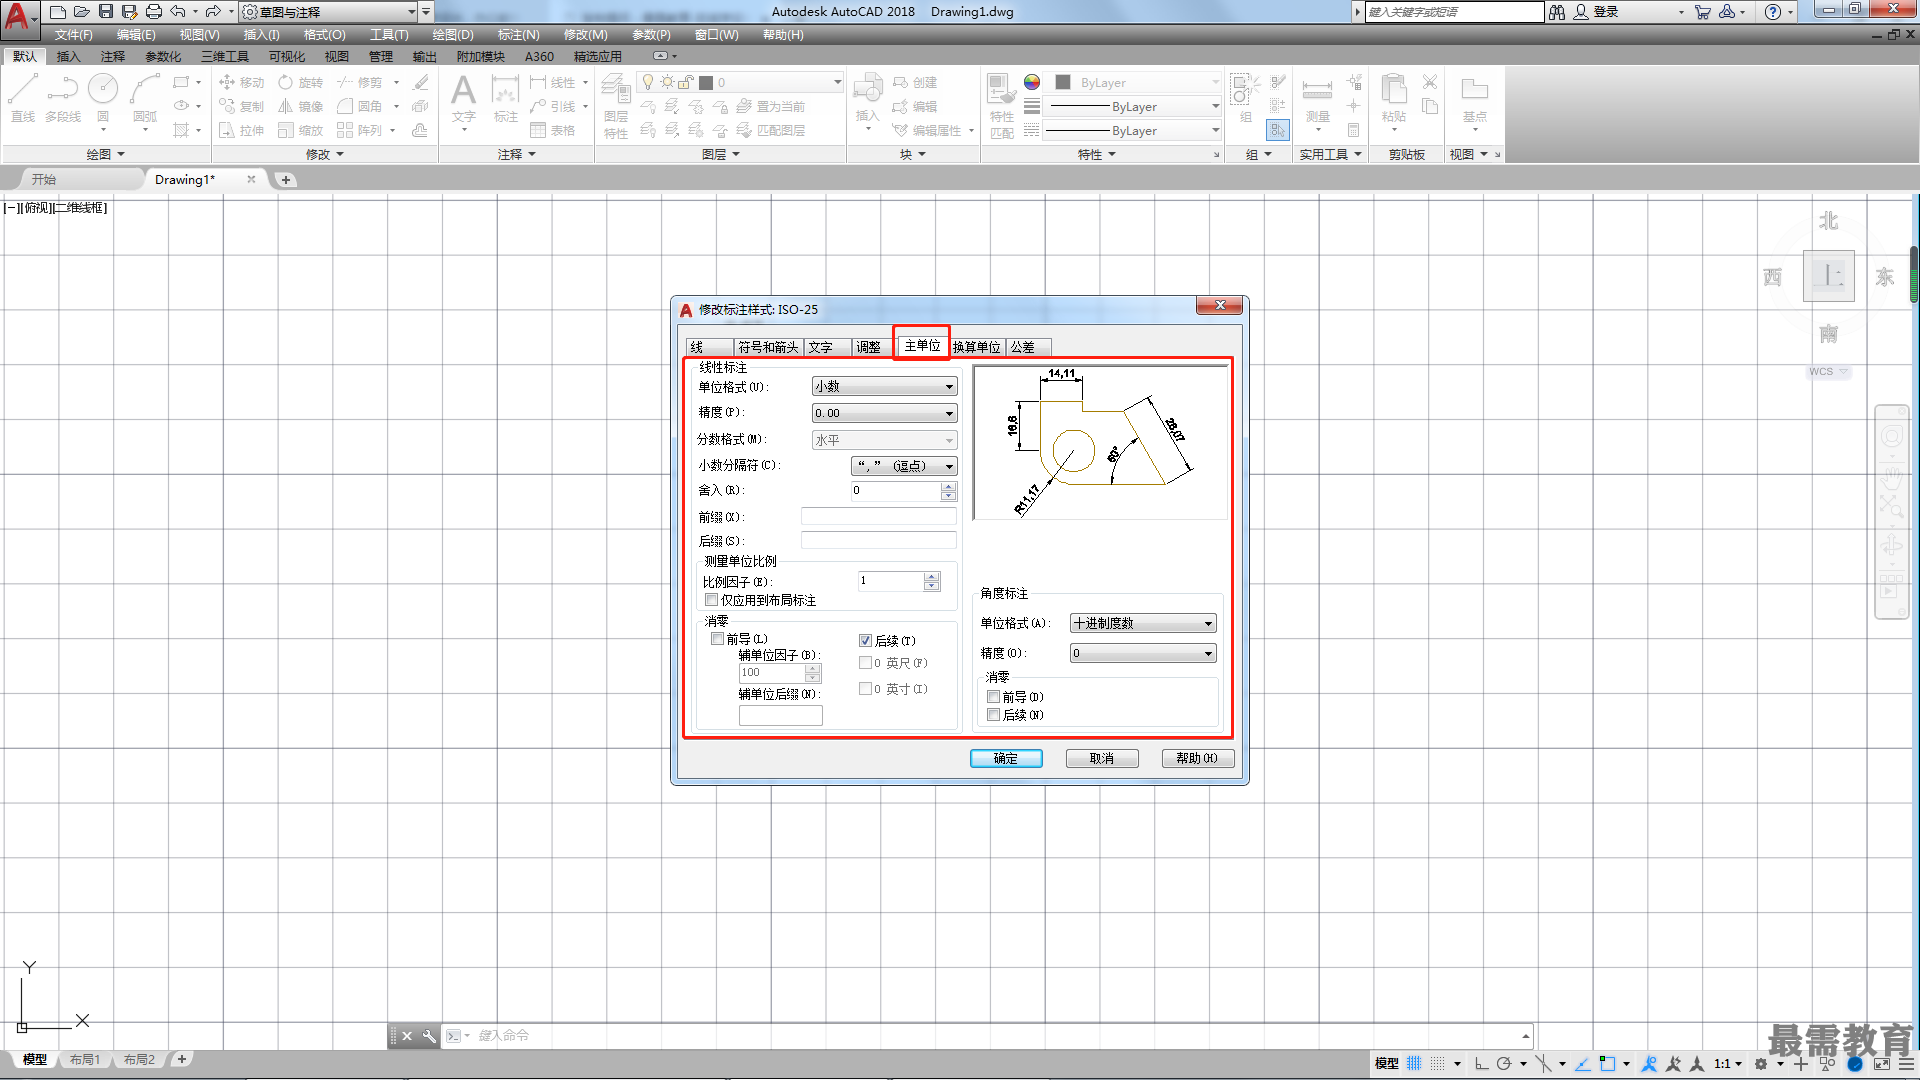The width and height of the screenshot is (1920, 1080).
Task: Click the 确定 button
Action: 1006,758
